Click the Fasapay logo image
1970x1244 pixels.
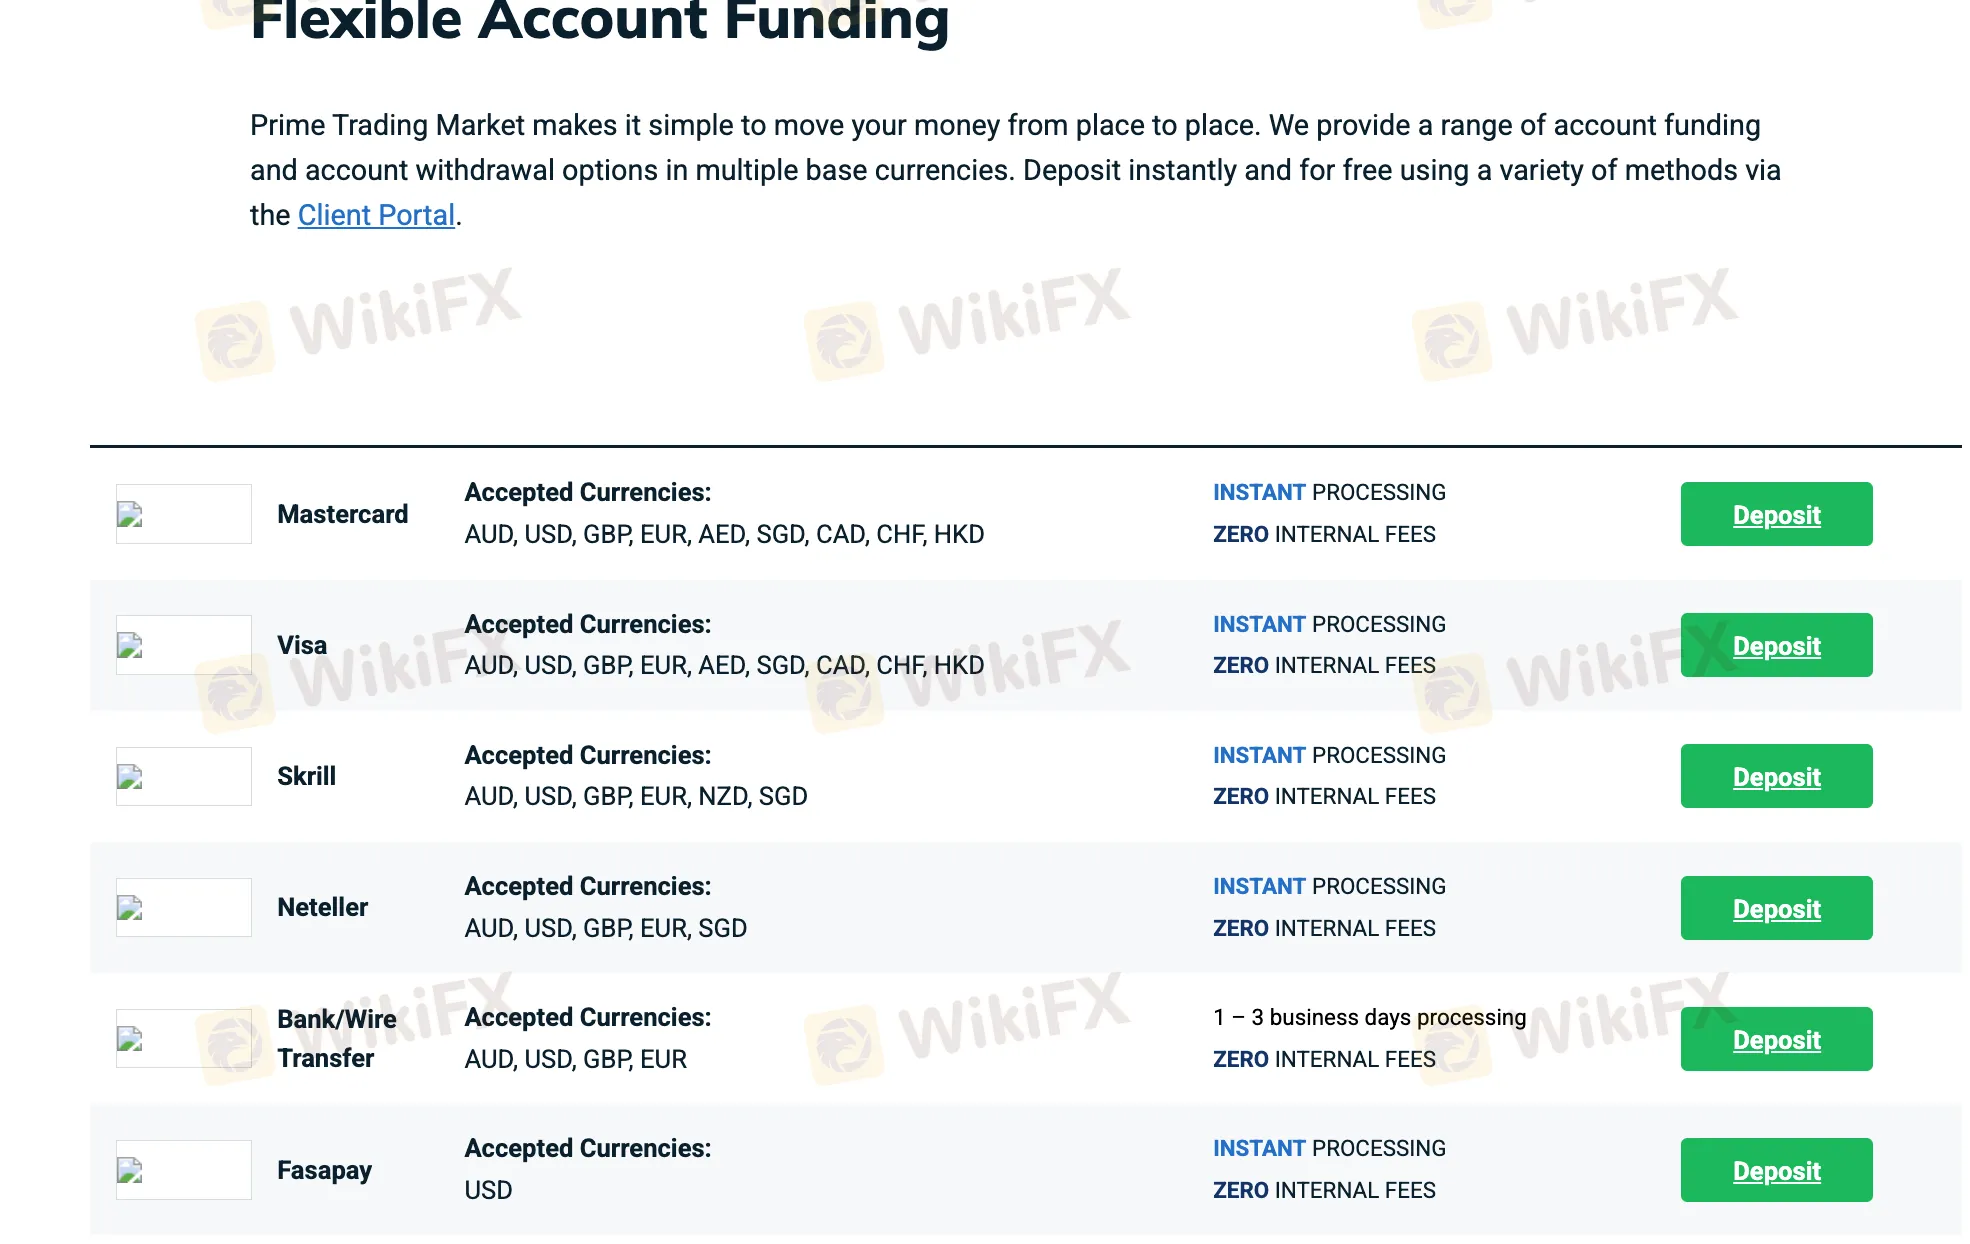tap(183, 1170)
